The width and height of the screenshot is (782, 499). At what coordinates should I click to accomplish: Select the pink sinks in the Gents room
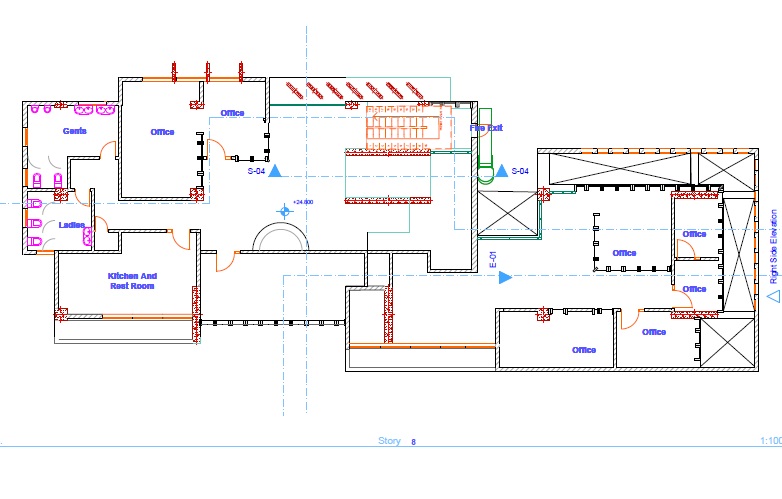(76, 109)
